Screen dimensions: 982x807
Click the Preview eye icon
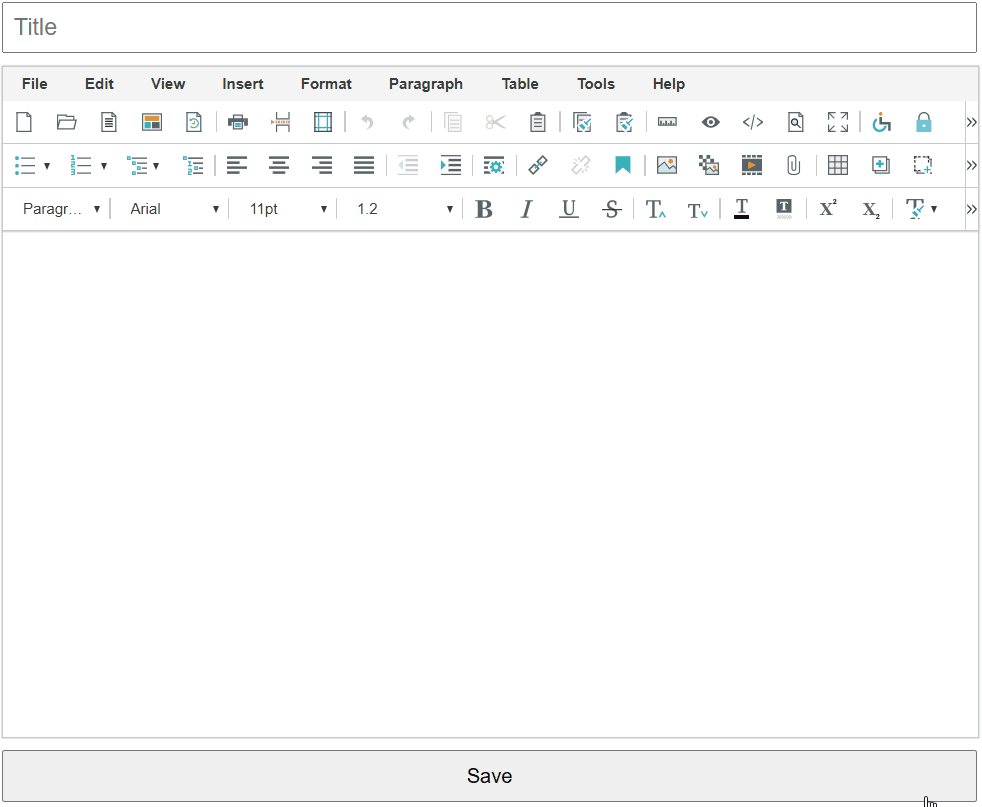[x=710, y=122]
